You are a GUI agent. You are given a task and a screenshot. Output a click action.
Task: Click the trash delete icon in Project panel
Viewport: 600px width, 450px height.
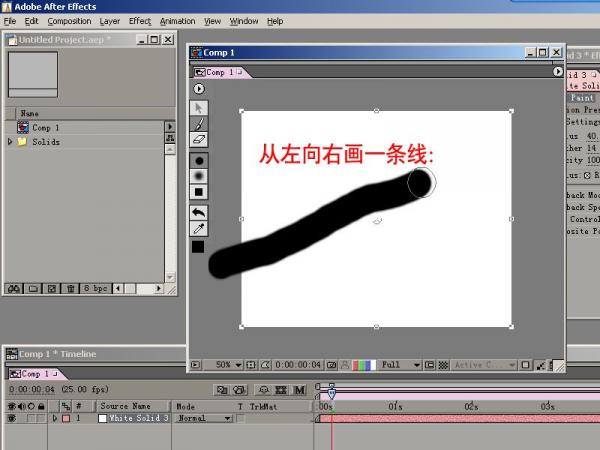[x=70, y=288]
